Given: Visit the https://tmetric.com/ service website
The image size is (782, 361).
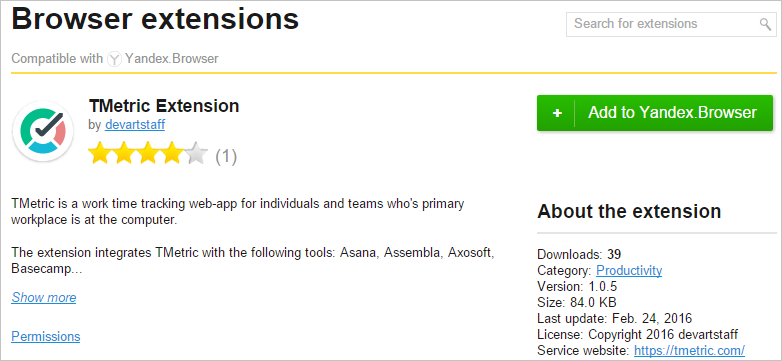Looking at the screenshot, I should (689, 350).
